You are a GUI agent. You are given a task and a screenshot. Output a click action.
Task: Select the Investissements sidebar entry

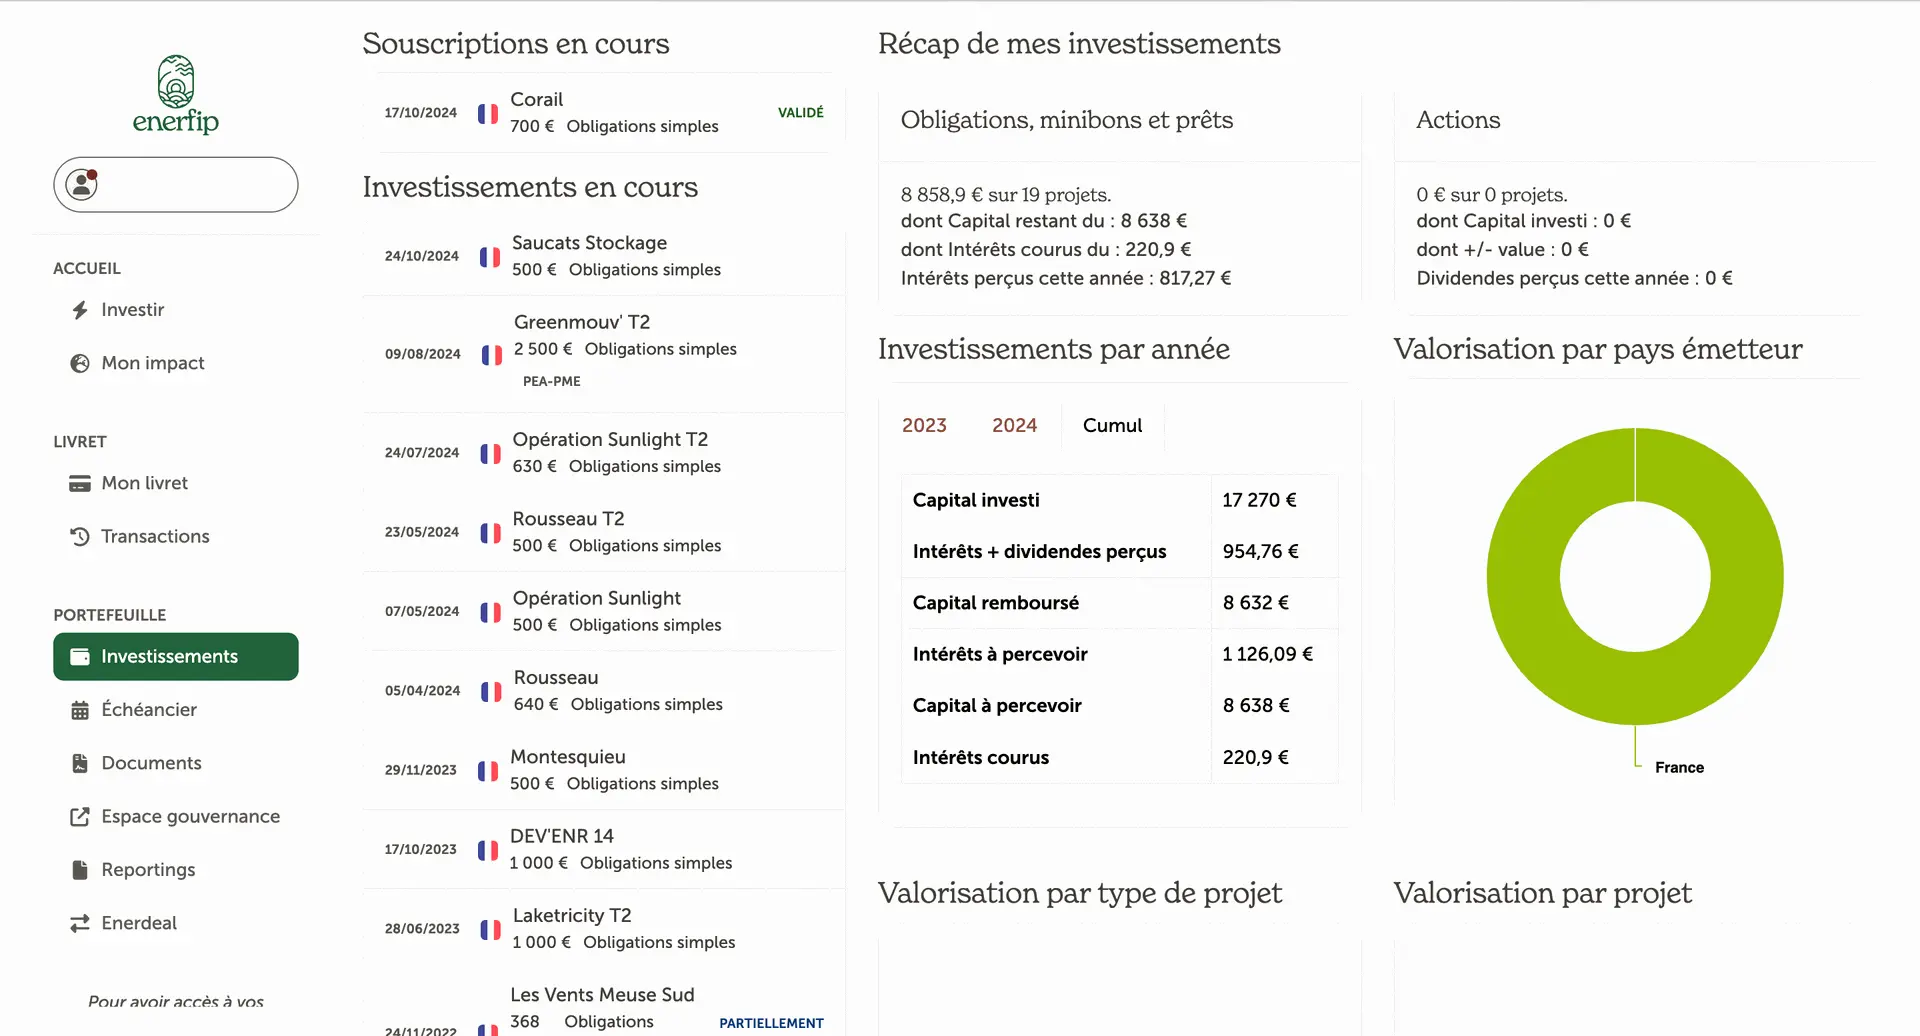[176, 657]
